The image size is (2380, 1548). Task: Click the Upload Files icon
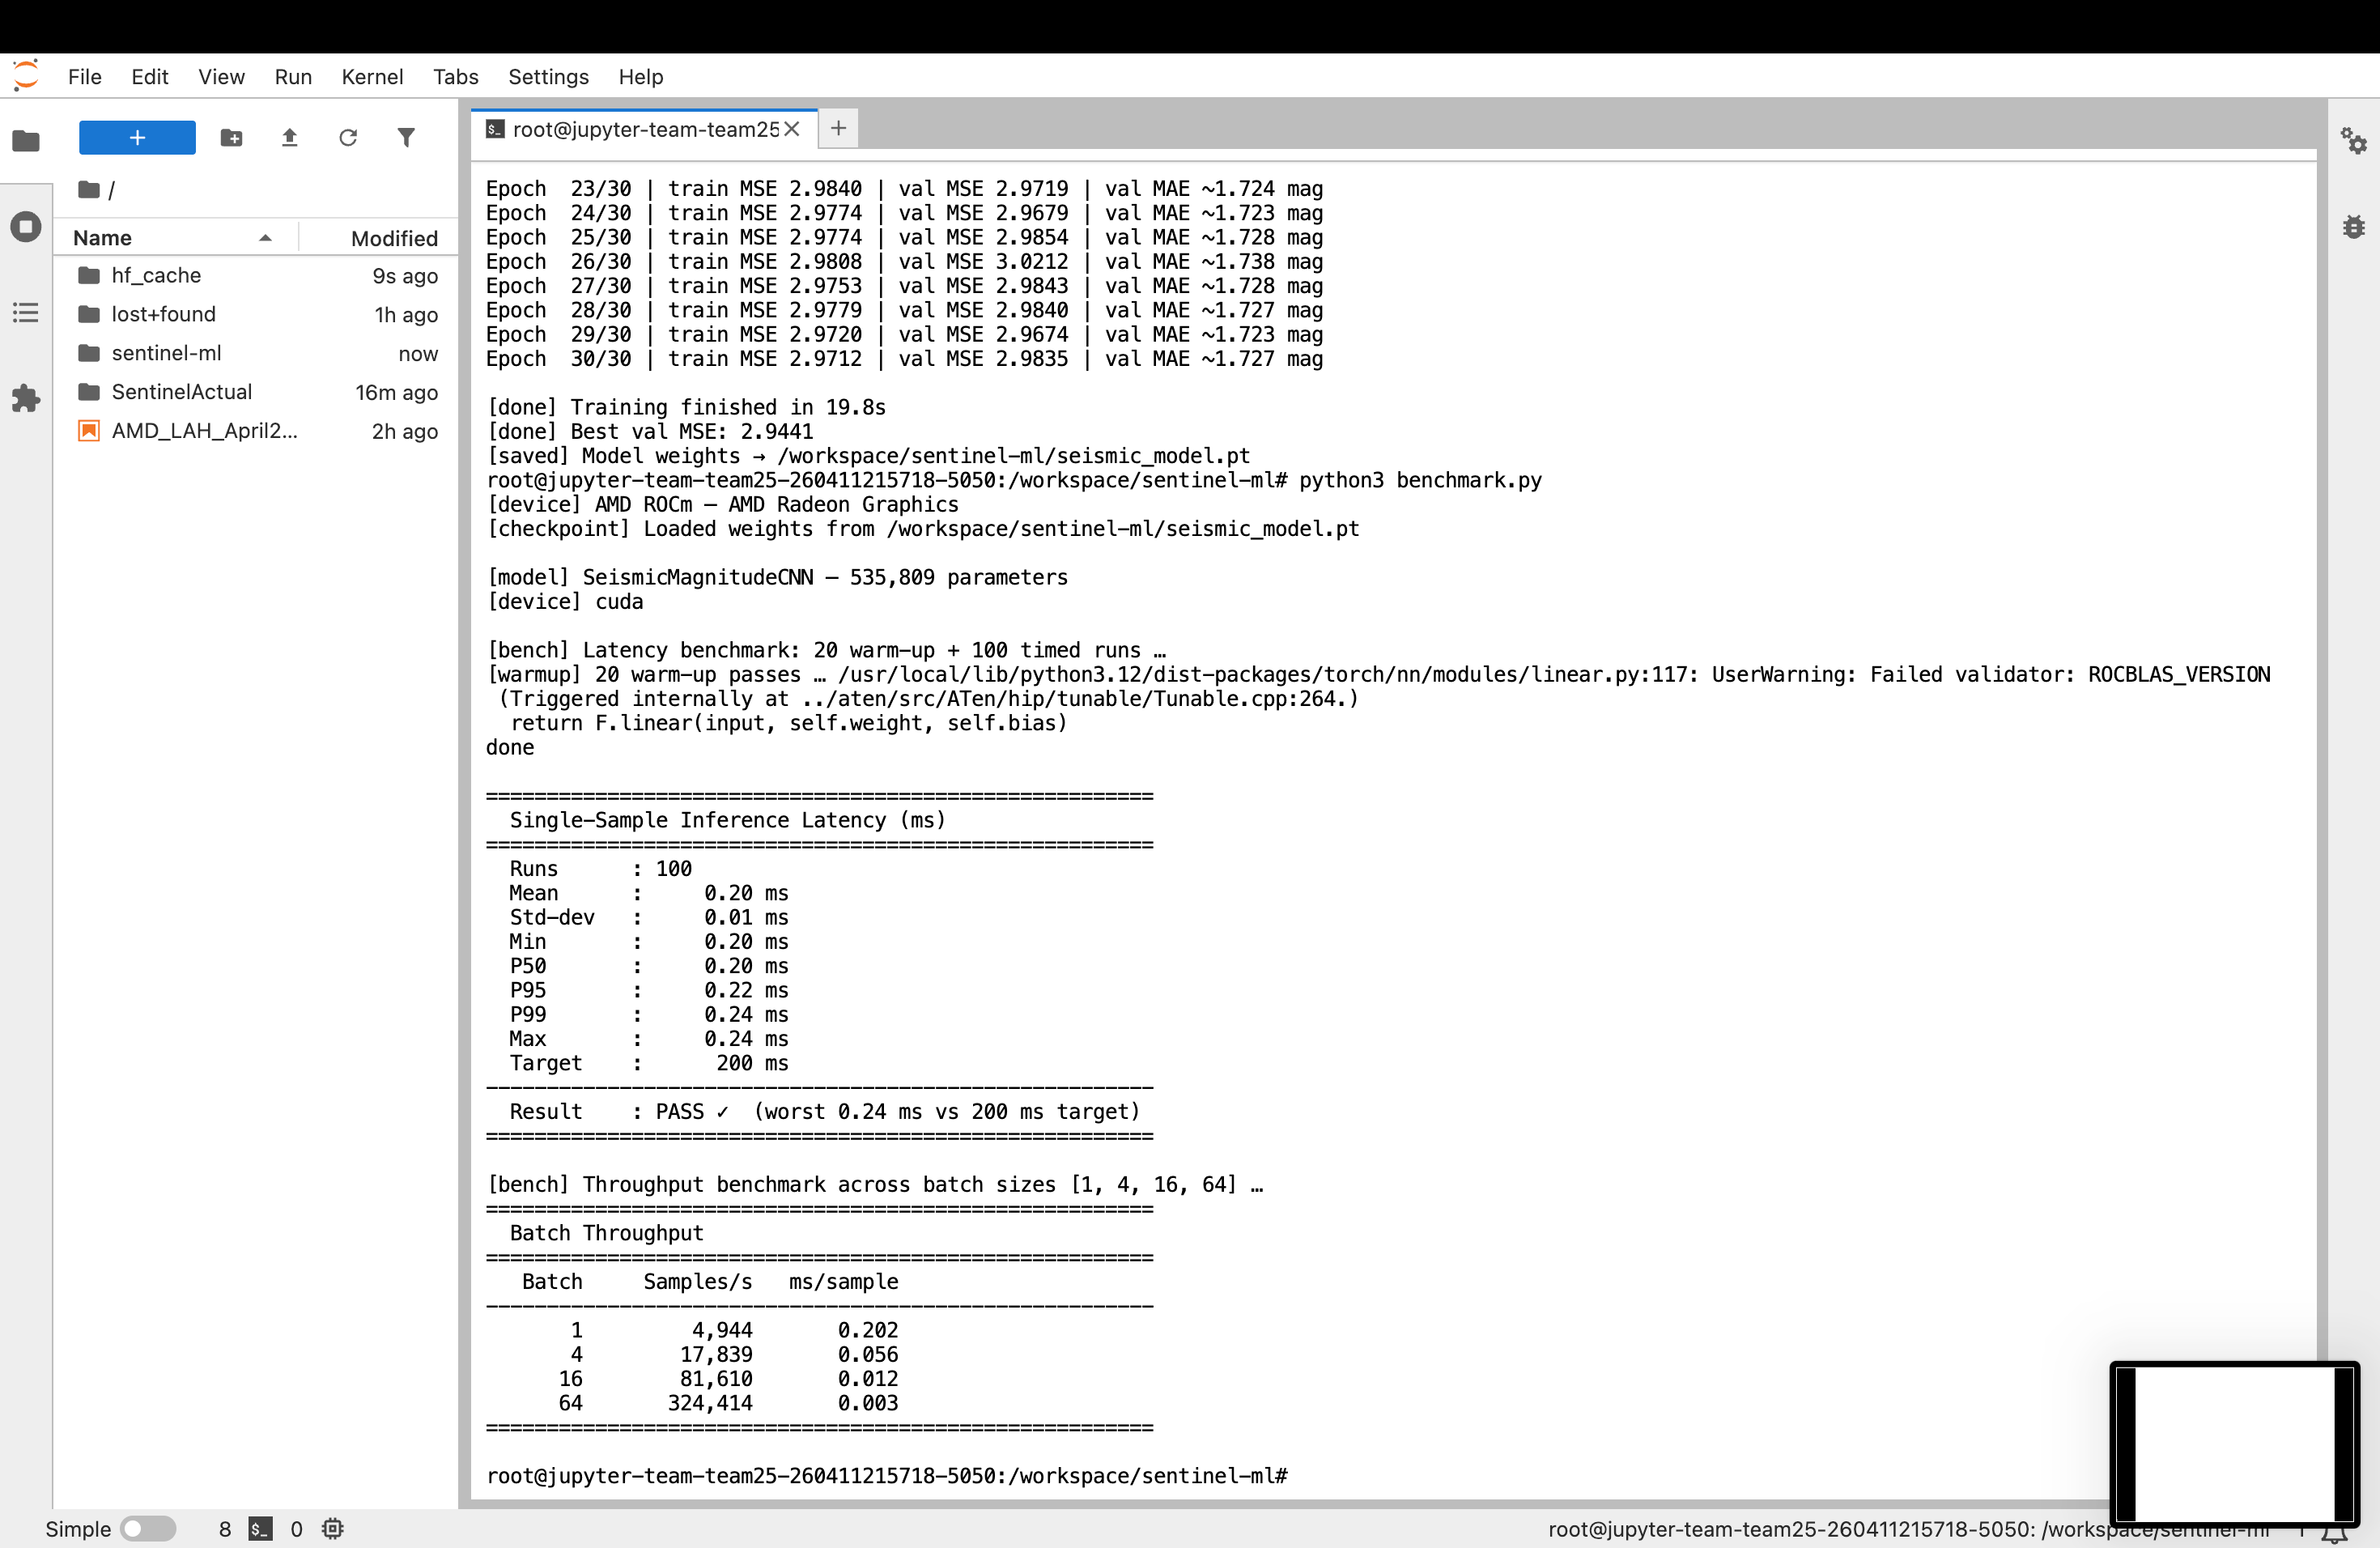pyautogui.click(x=289, y=138)
